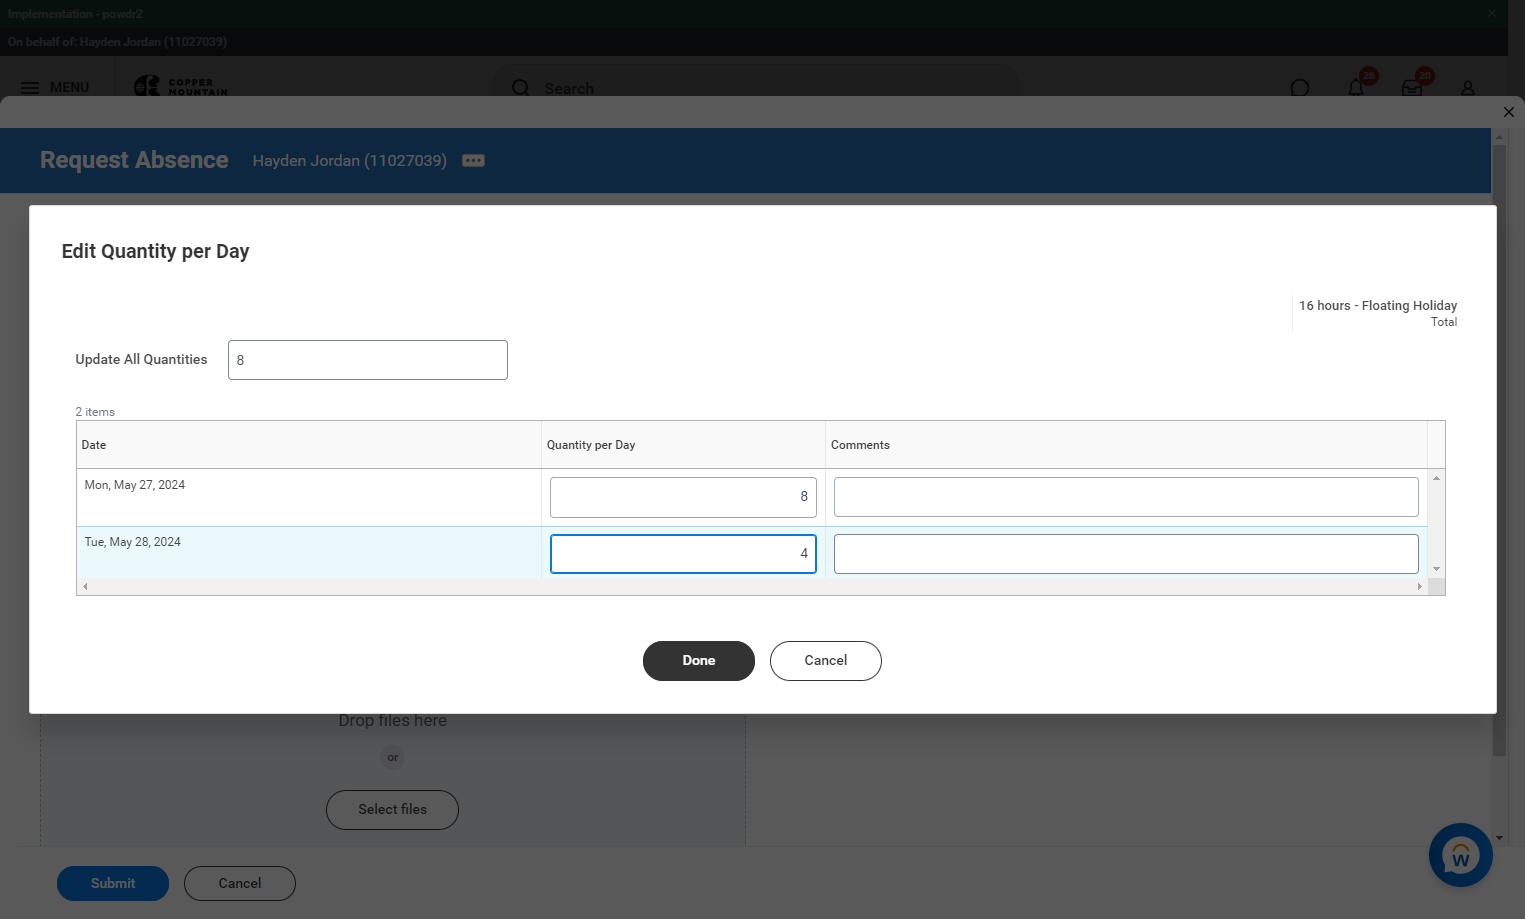Viewport: 1525px width, 919px height.
Task: Click the search magnifier icon
Action: click(521, 88)
